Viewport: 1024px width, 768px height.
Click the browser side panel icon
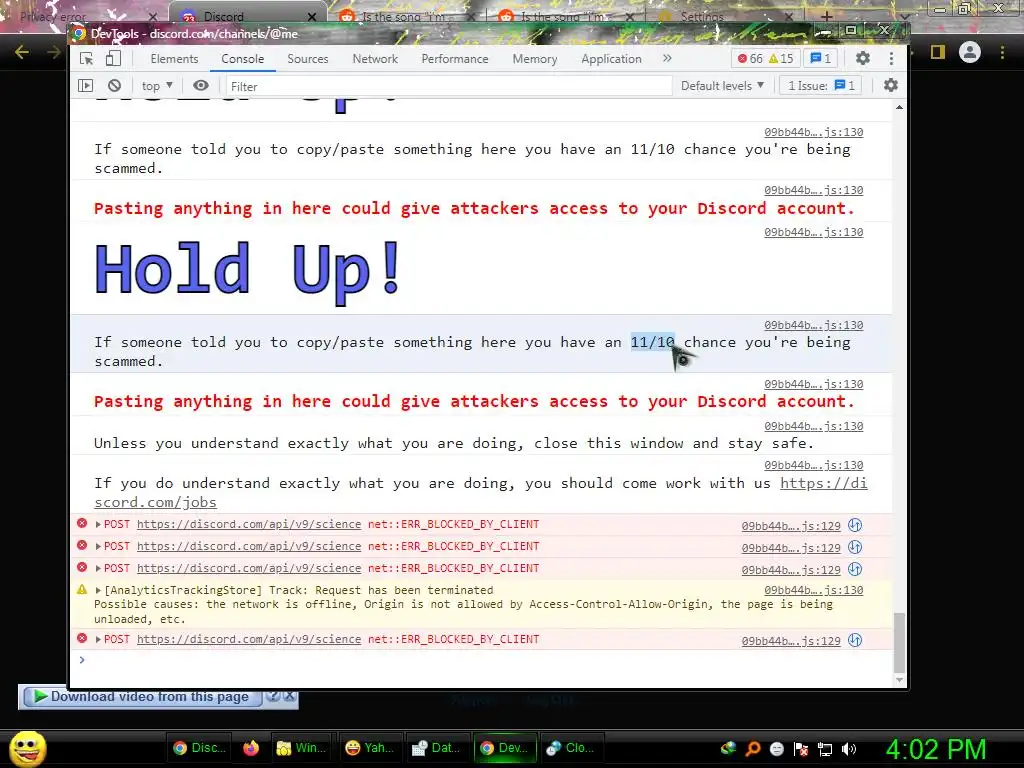point(938,52)
